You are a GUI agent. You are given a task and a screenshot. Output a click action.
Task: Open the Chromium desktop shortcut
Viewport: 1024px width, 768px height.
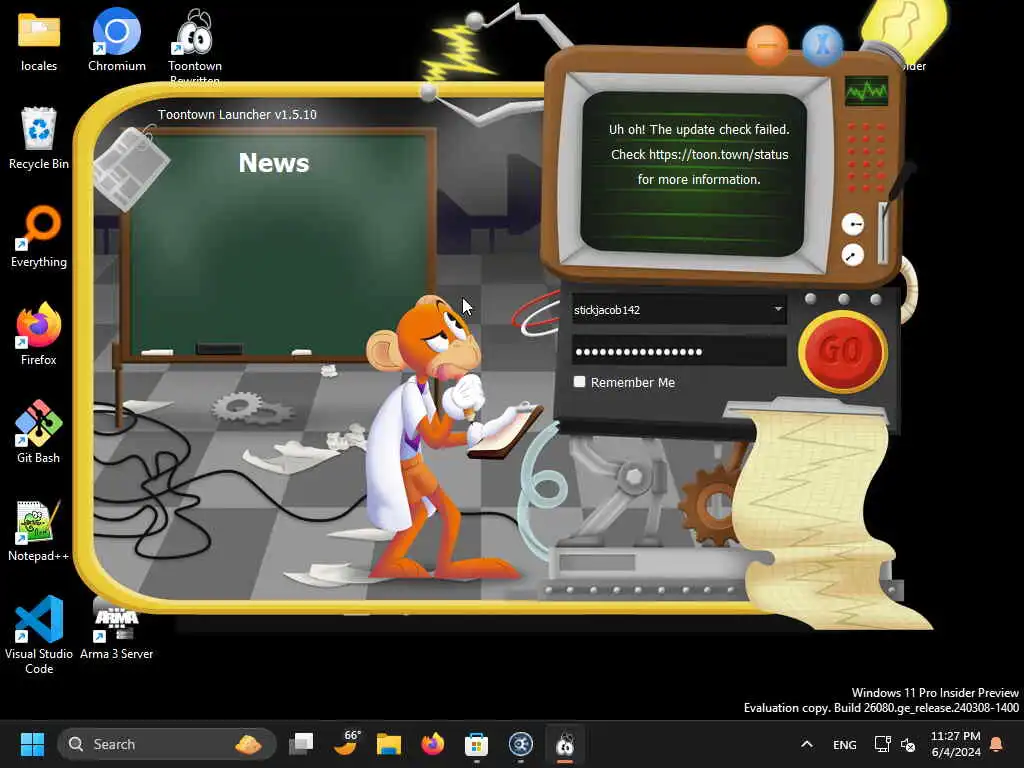116,41
